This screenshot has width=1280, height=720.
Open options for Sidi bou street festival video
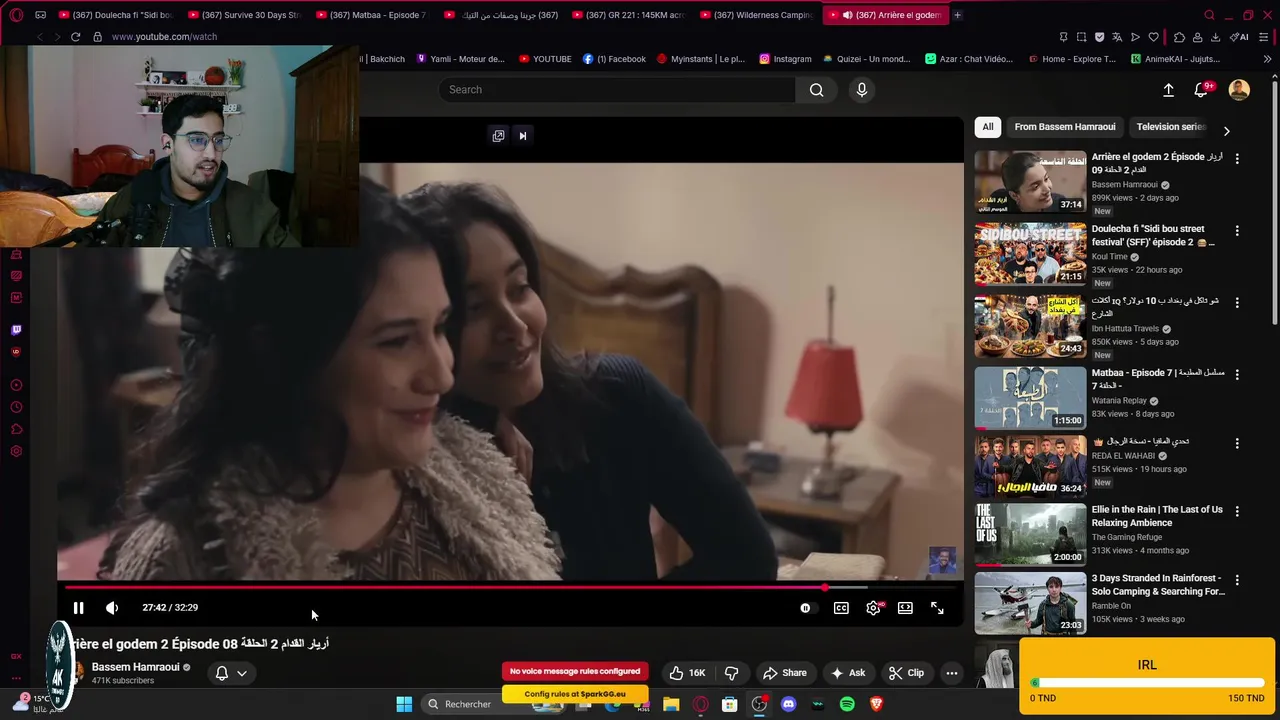1237,231
